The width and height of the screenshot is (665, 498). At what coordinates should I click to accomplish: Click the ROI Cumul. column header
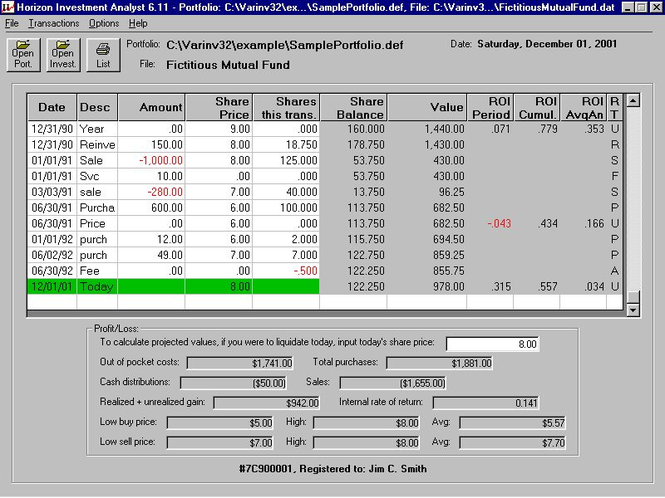point(537,108)
